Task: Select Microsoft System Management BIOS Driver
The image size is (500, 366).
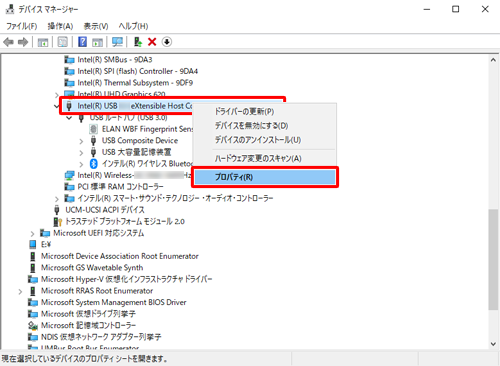Action: (x=114, y=302)
